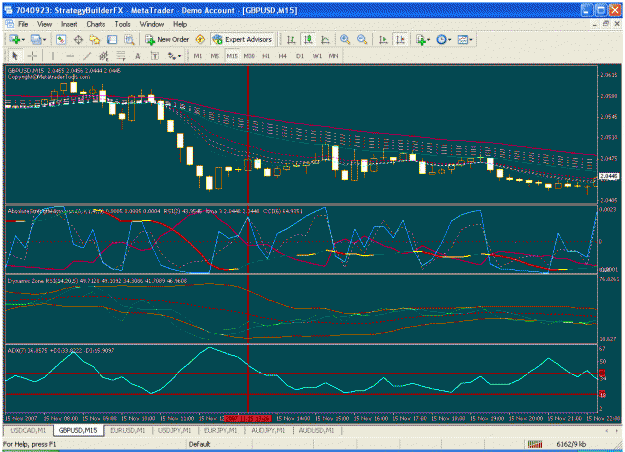This screenshot has height=452, width=625.
Task: Switch to the USDJPY,M1 chart tab
Action: (x=175, y=430)
